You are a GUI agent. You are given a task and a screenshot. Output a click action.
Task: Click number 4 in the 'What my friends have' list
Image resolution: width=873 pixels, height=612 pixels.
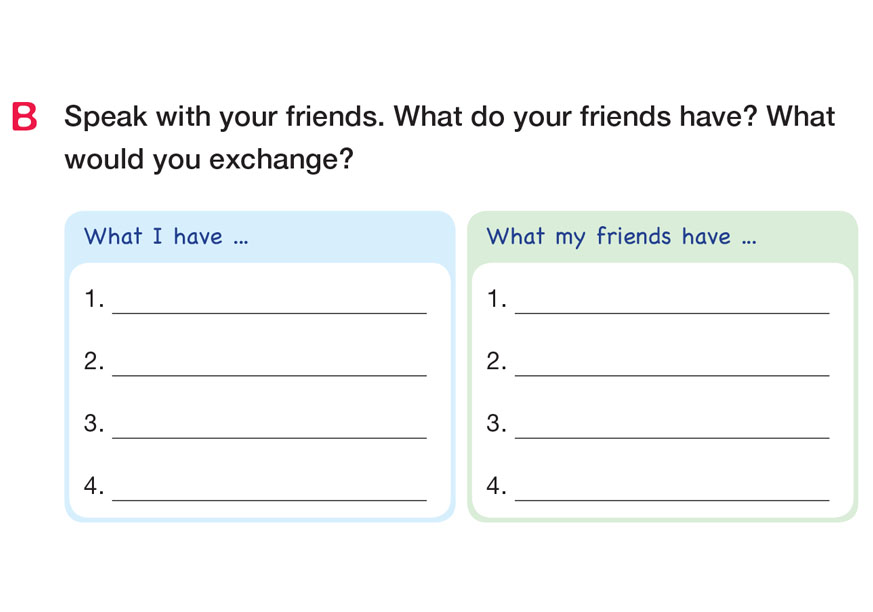point(495,486)
